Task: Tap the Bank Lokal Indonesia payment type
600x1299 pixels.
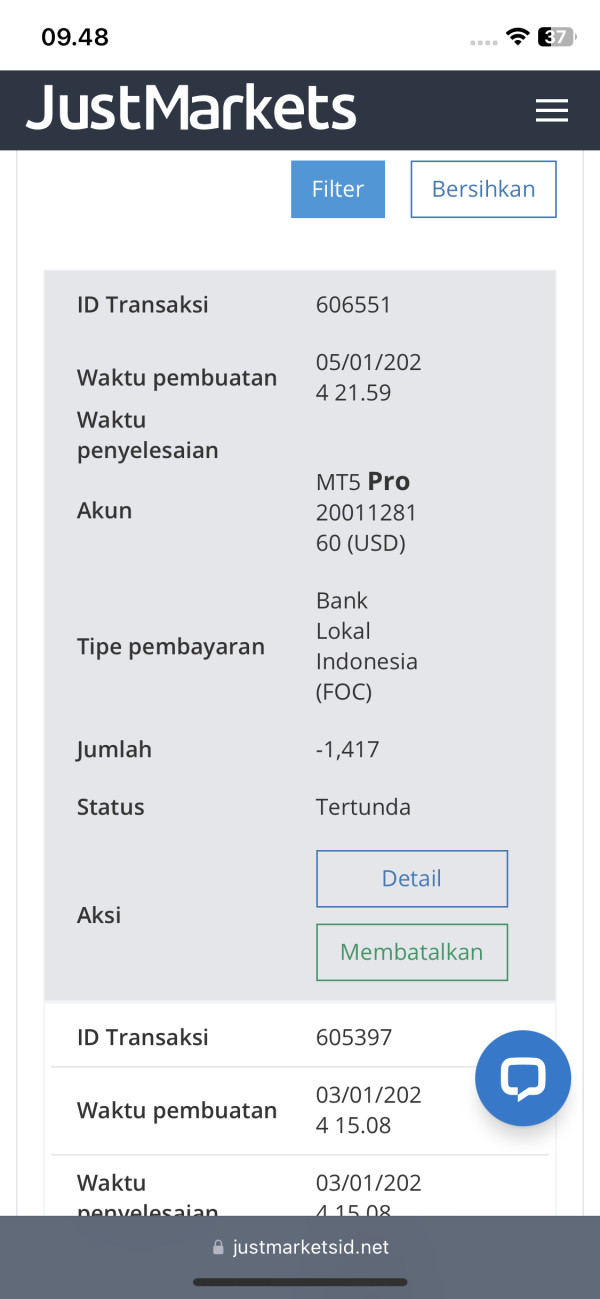Action: coord(366,646)
